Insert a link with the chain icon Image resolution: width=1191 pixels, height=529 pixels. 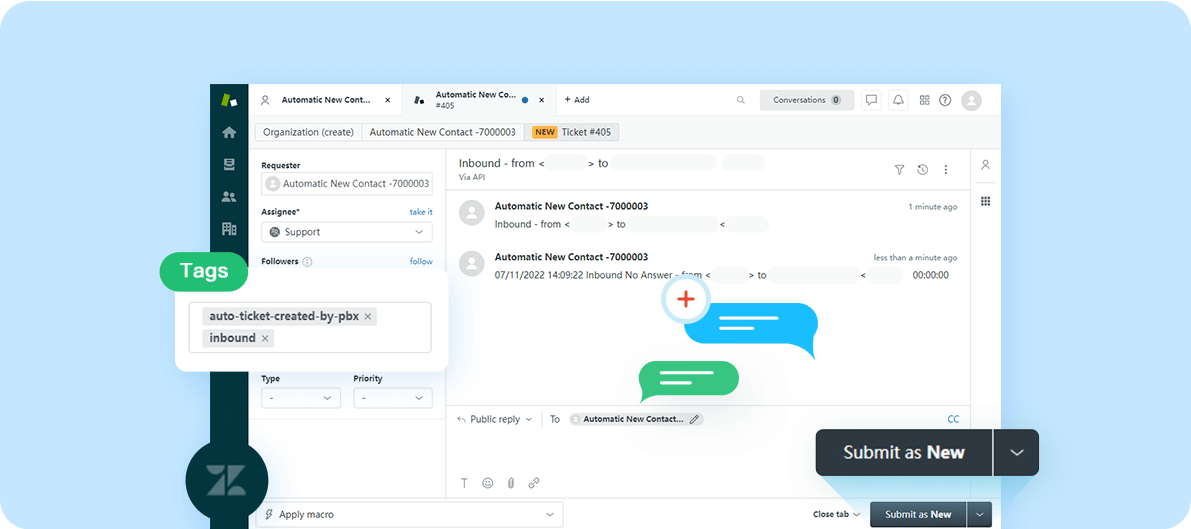click(x=534, y=483)
